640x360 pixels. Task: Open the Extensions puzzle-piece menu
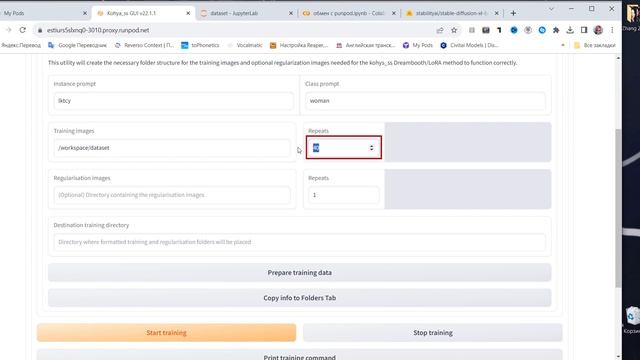coord(556,30)
